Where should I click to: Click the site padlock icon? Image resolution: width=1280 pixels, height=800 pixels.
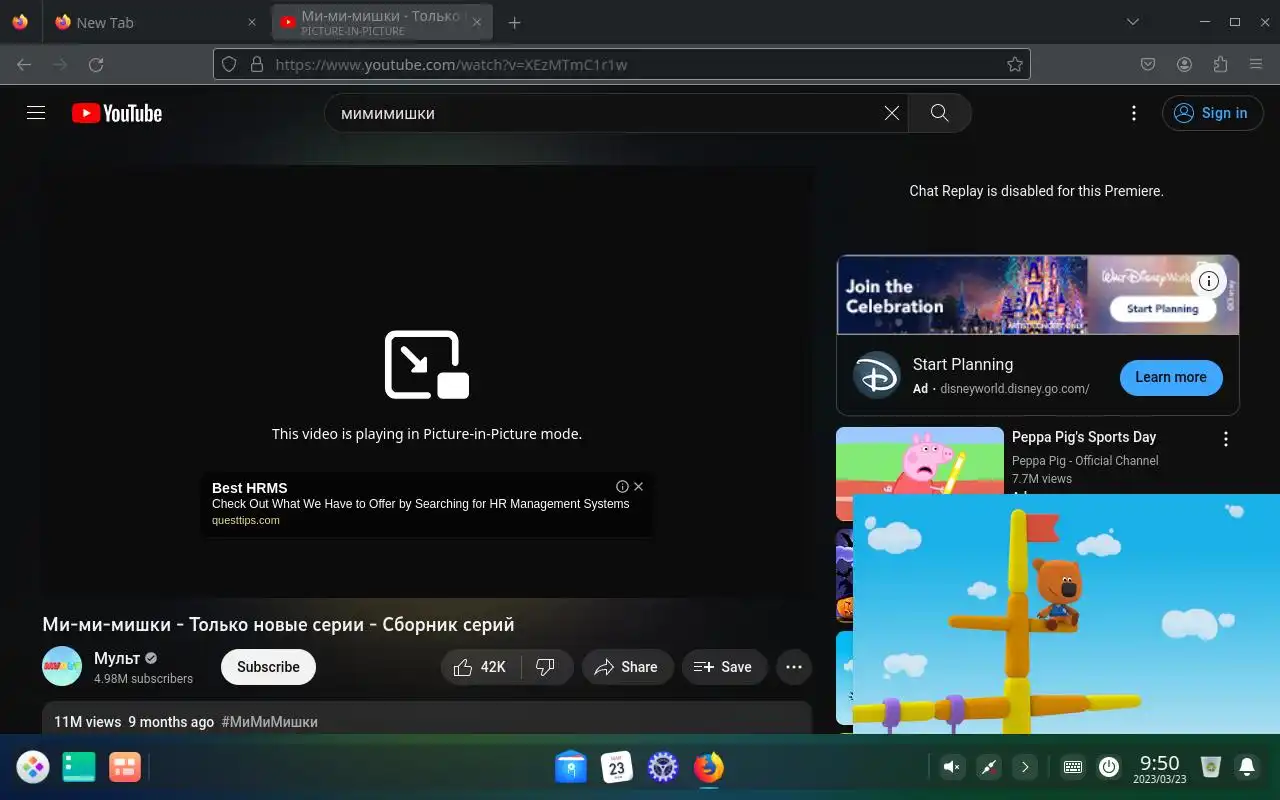coord(256,64)
